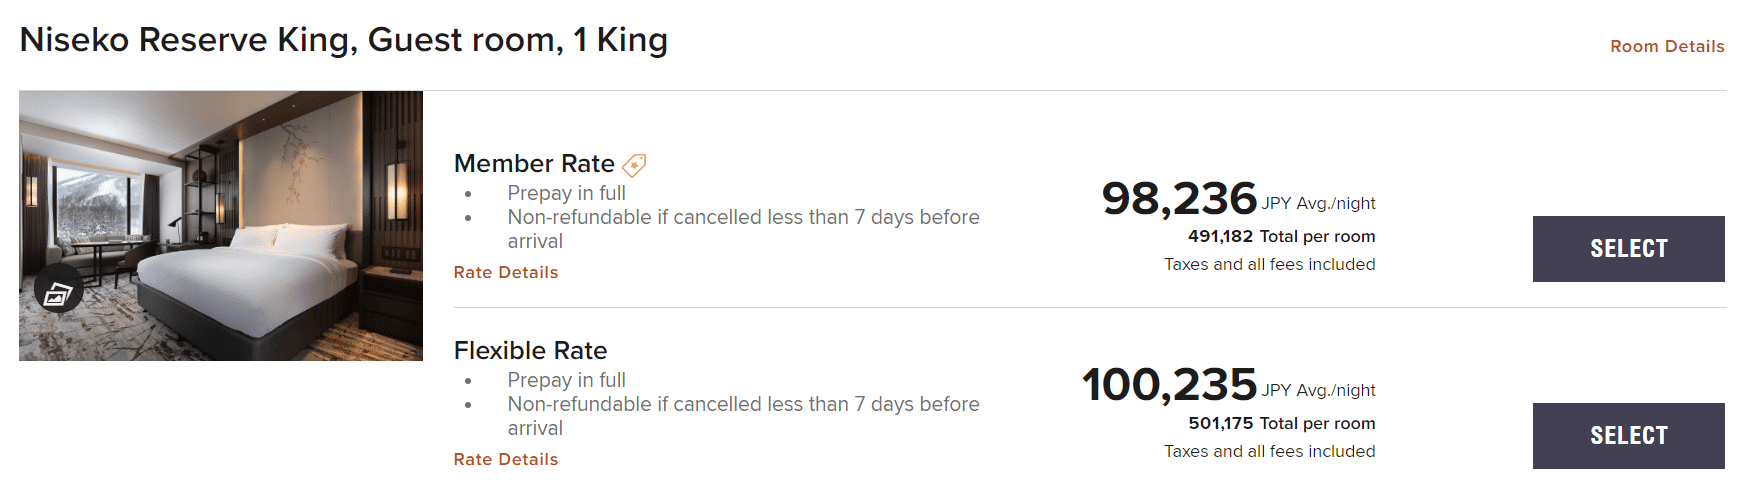Click Prepay in full under Flexible Rate
The image size is (1743, 493).
[566, 380]
